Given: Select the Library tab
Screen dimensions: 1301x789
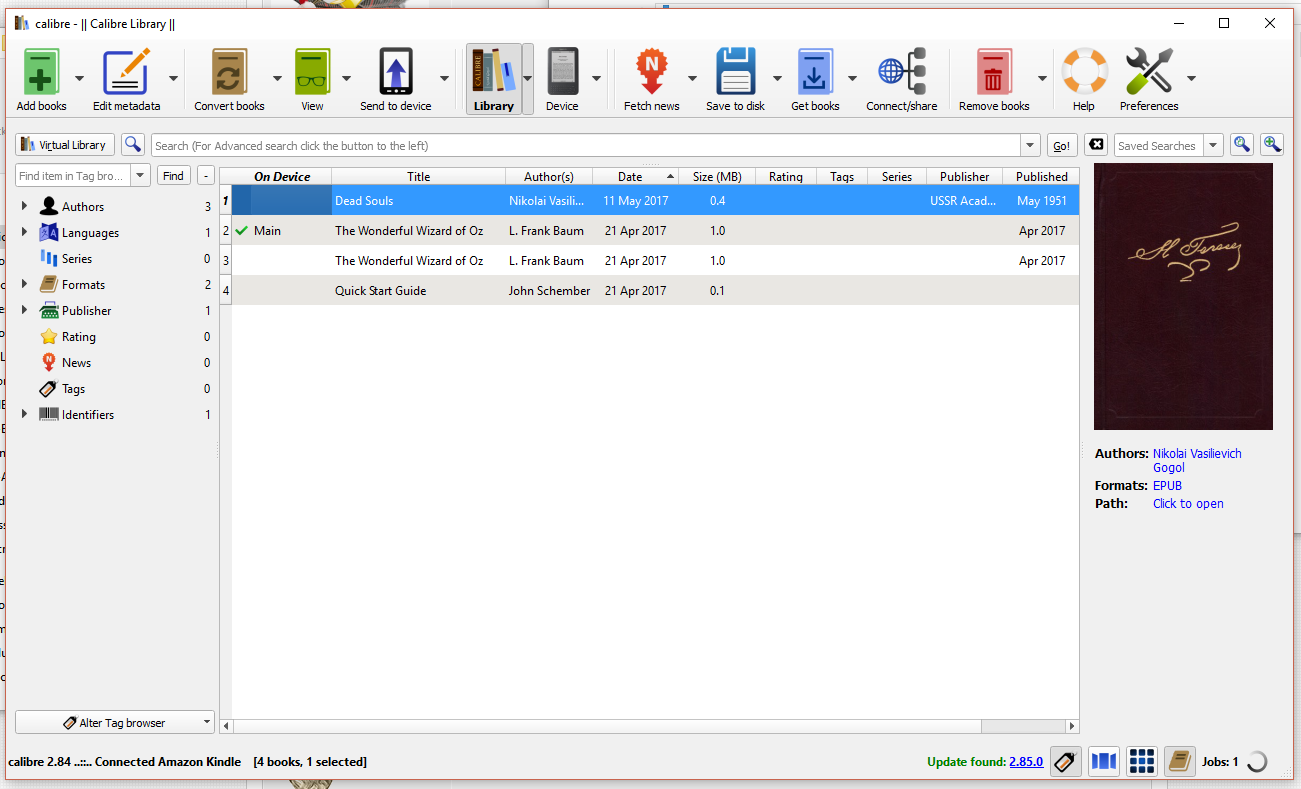Looking at the screenshot, I should tap(492, 78).
